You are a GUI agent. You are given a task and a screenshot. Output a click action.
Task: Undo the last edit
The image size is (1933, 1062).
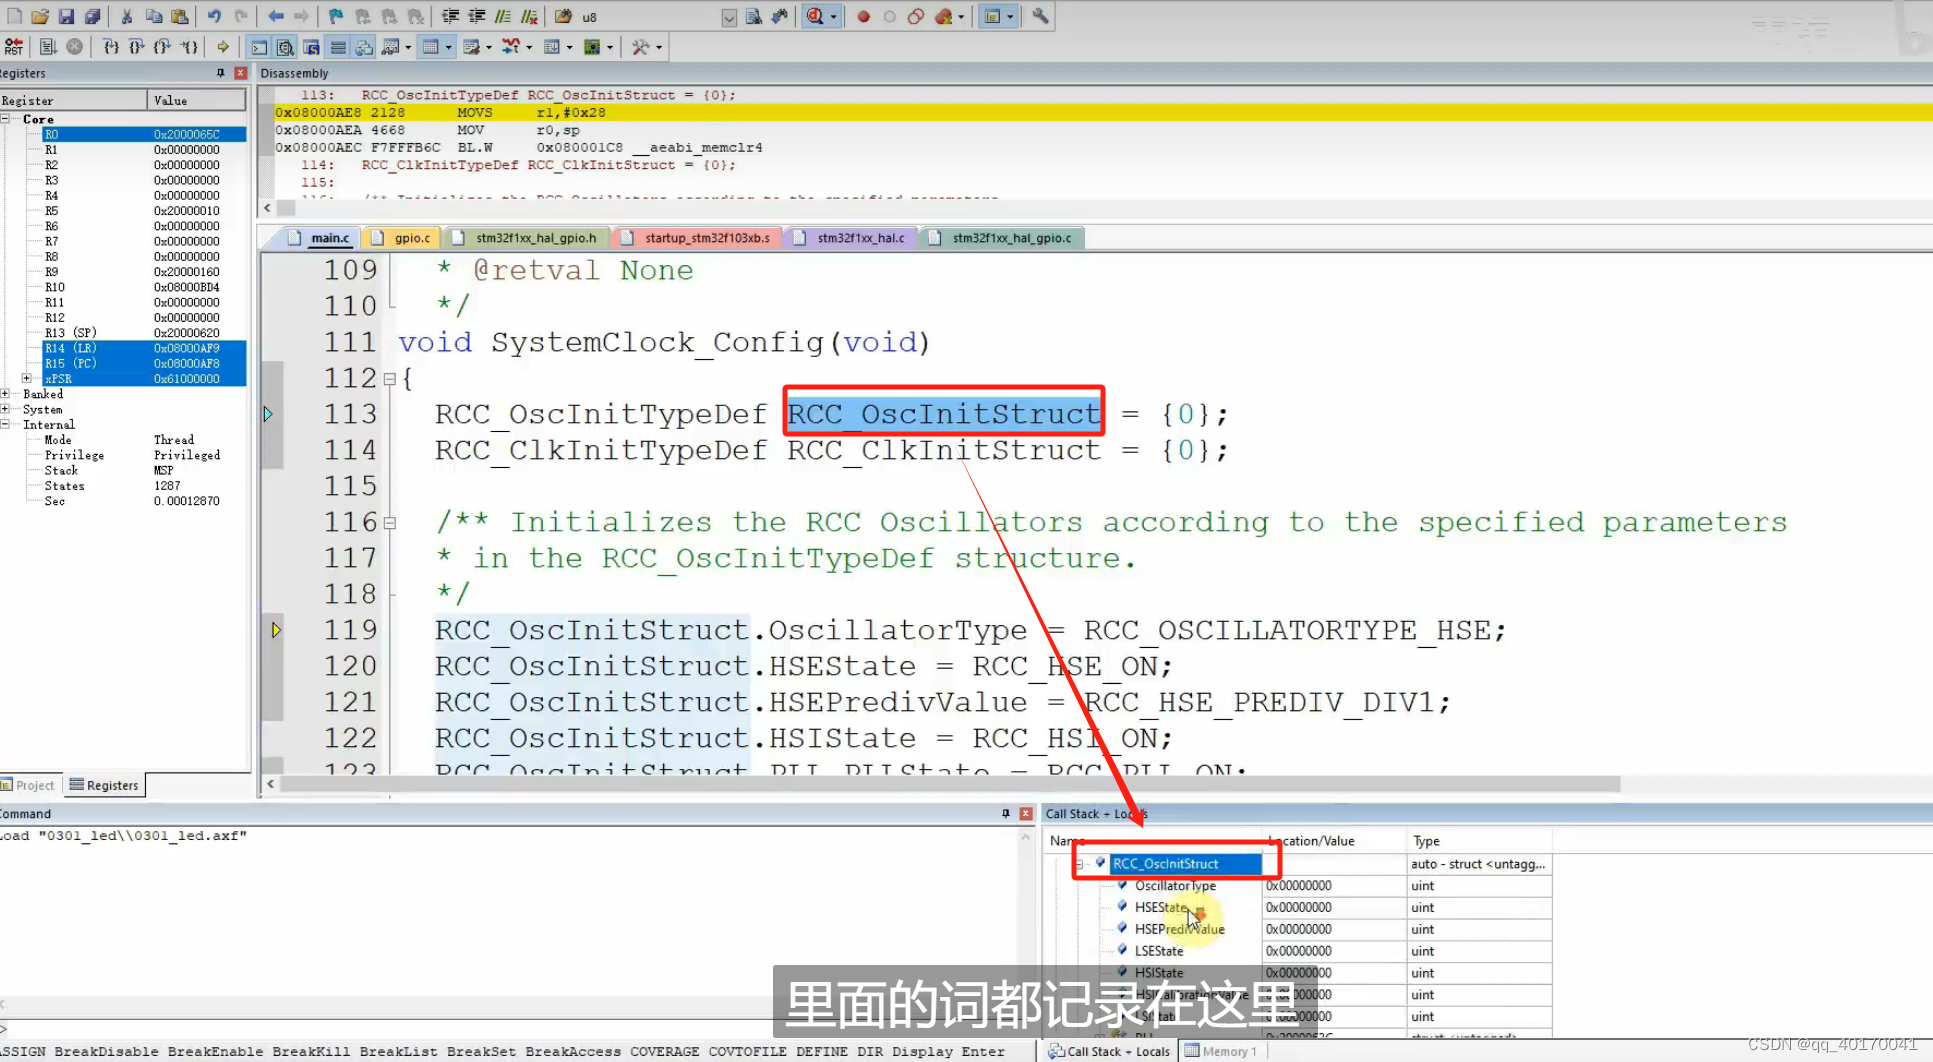click(214, 16)
